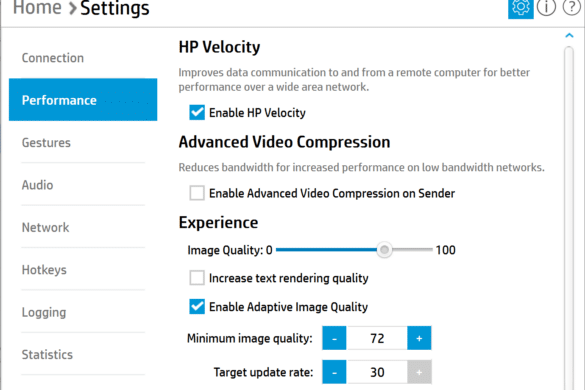Check Increase text rendering quality
The width and height of the screenshot is (585, 390).
[x=197, y=278]
